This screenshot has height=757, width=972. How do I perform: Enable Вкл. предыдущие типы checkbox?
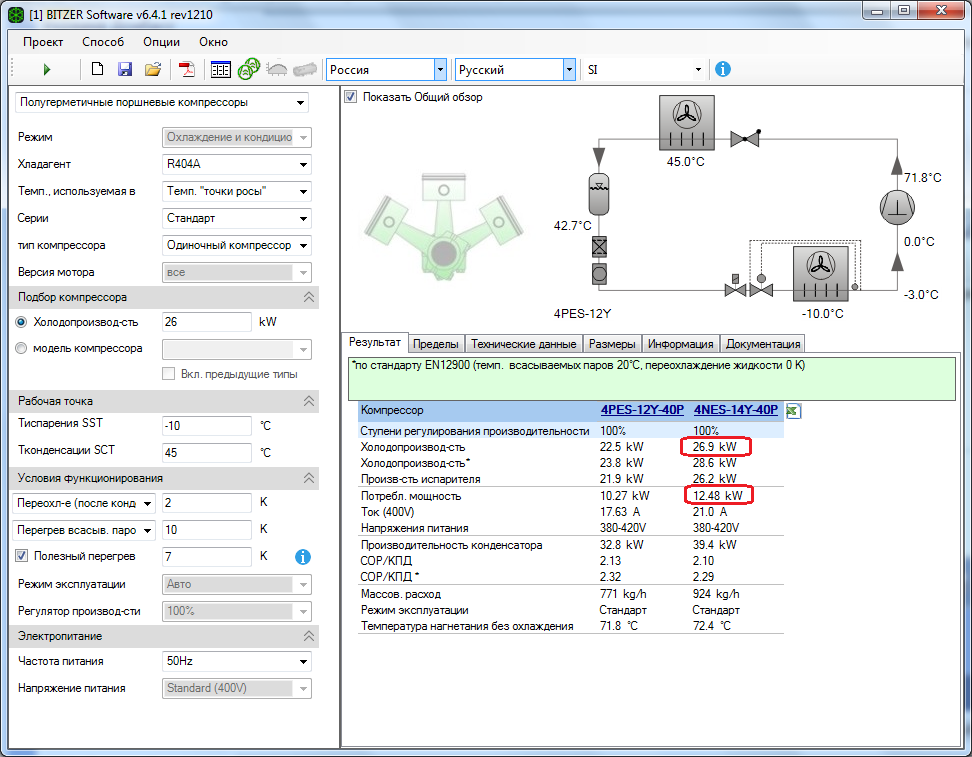[x=168, y=374]
